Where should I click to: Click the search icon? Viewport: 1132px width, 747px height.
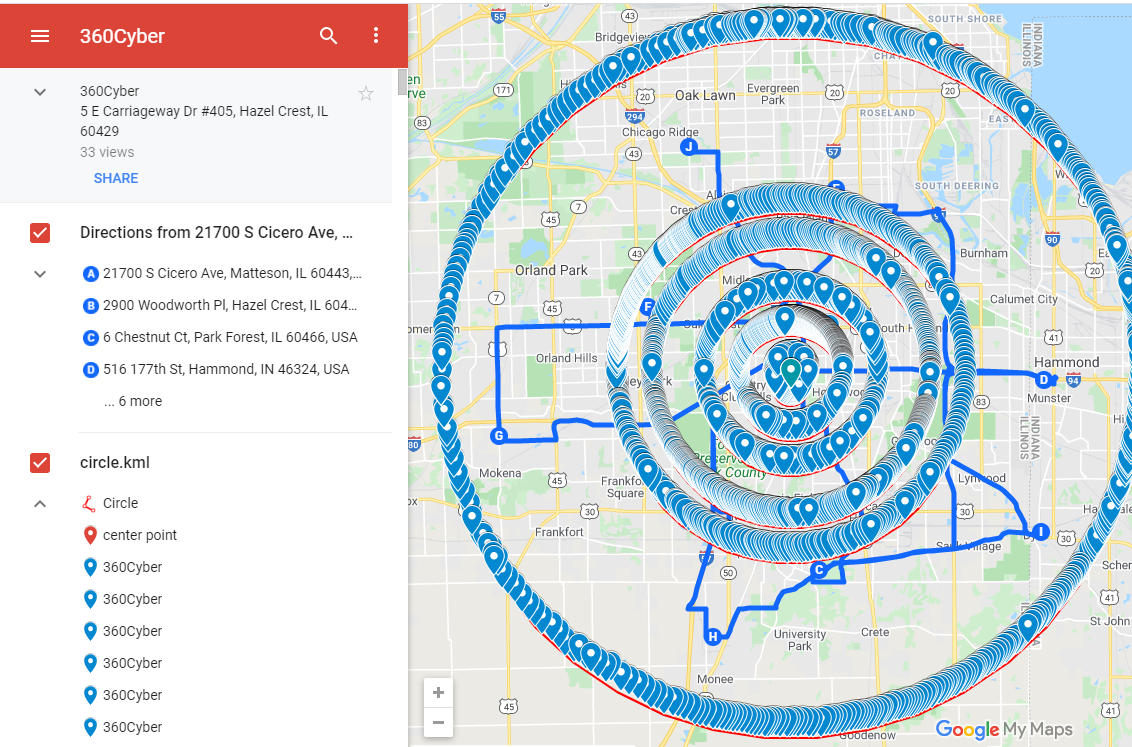point(328,36)
